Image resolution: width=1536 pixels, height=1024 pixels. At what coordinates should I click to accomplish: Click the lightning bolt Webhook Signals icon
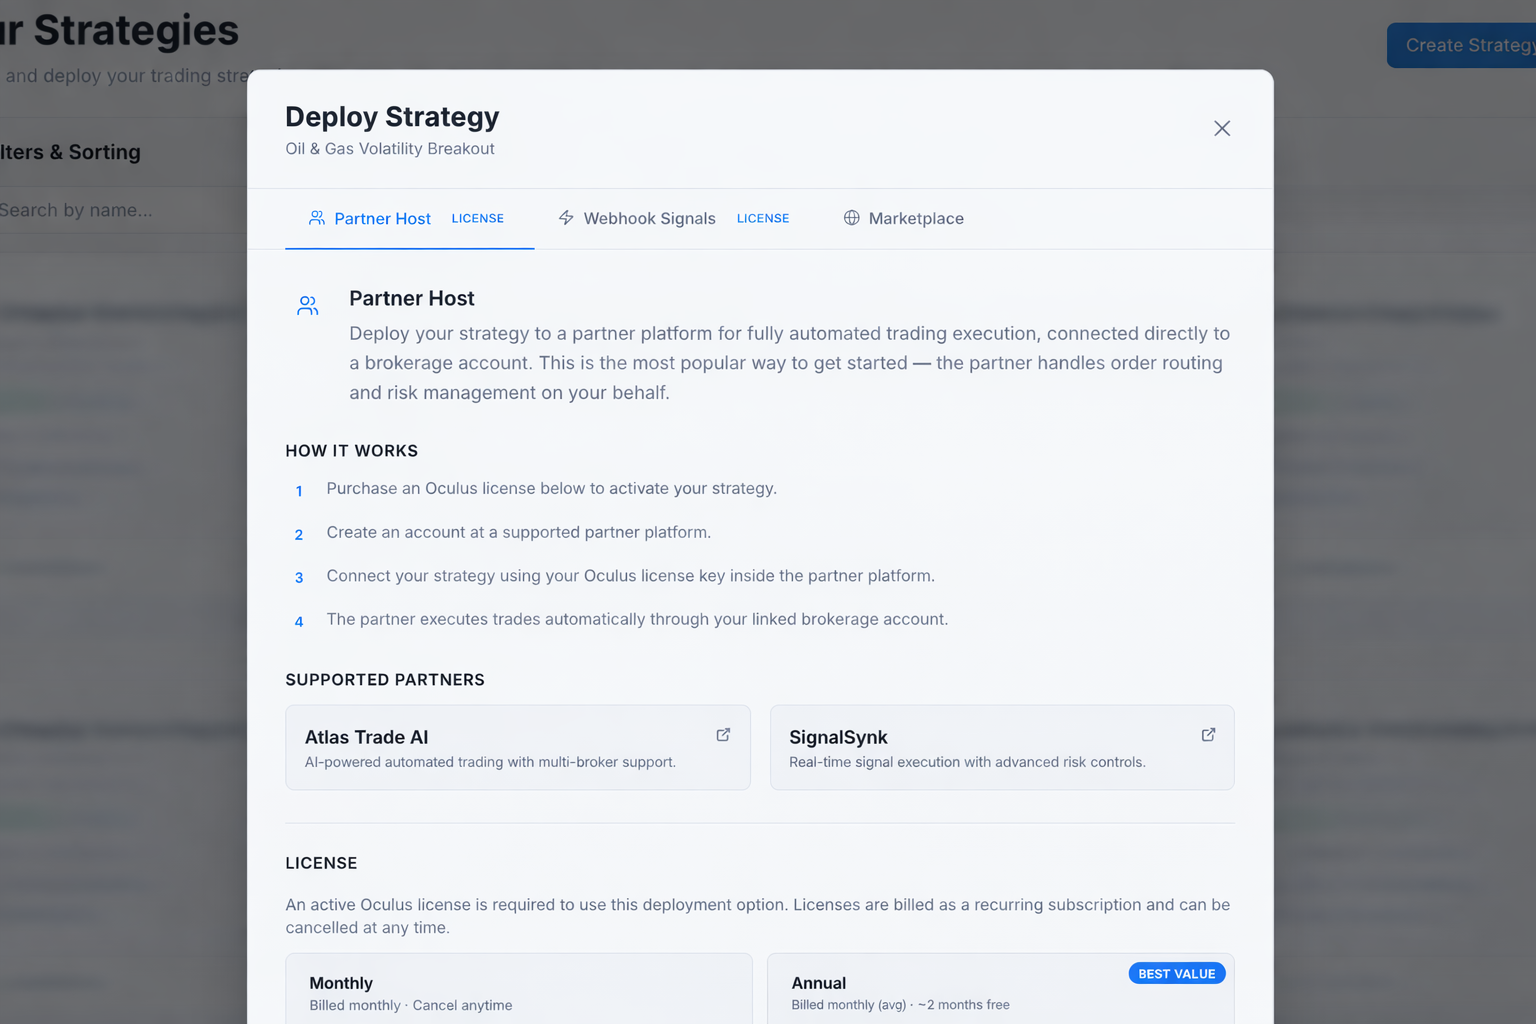click(566, 218)
